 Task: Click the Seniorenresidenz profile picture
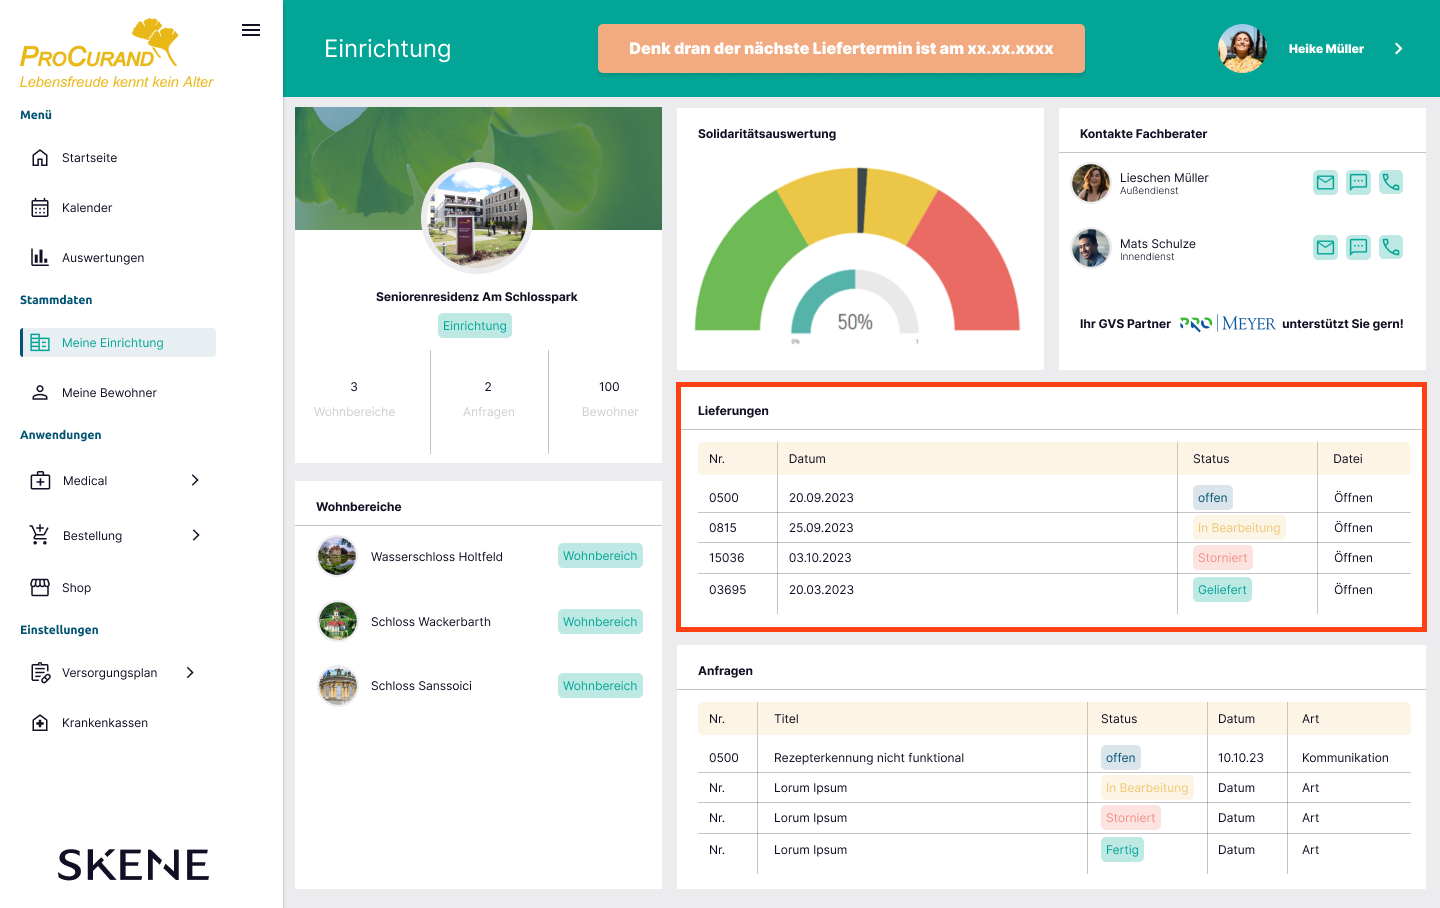click(x=477, y=217)
